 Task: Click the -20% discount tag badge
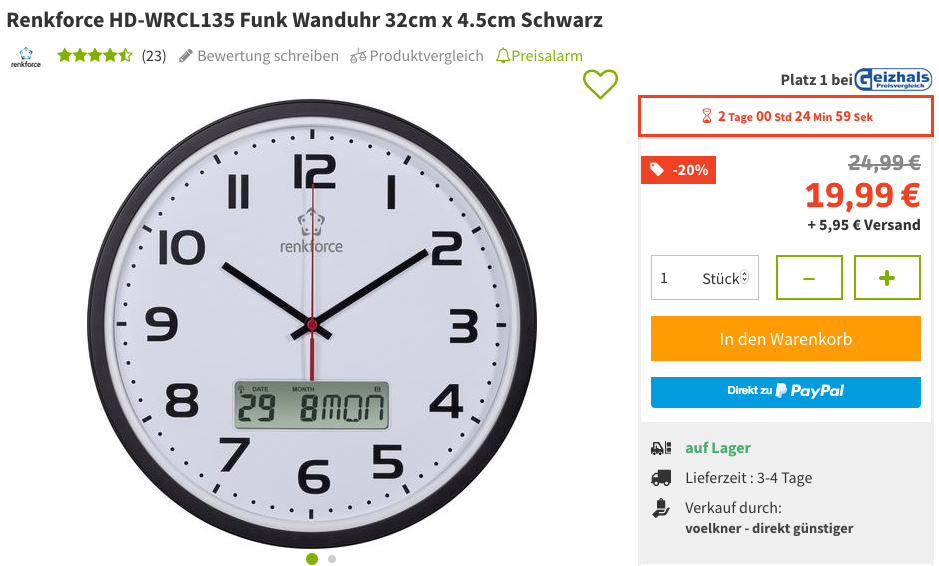(678, 170)
